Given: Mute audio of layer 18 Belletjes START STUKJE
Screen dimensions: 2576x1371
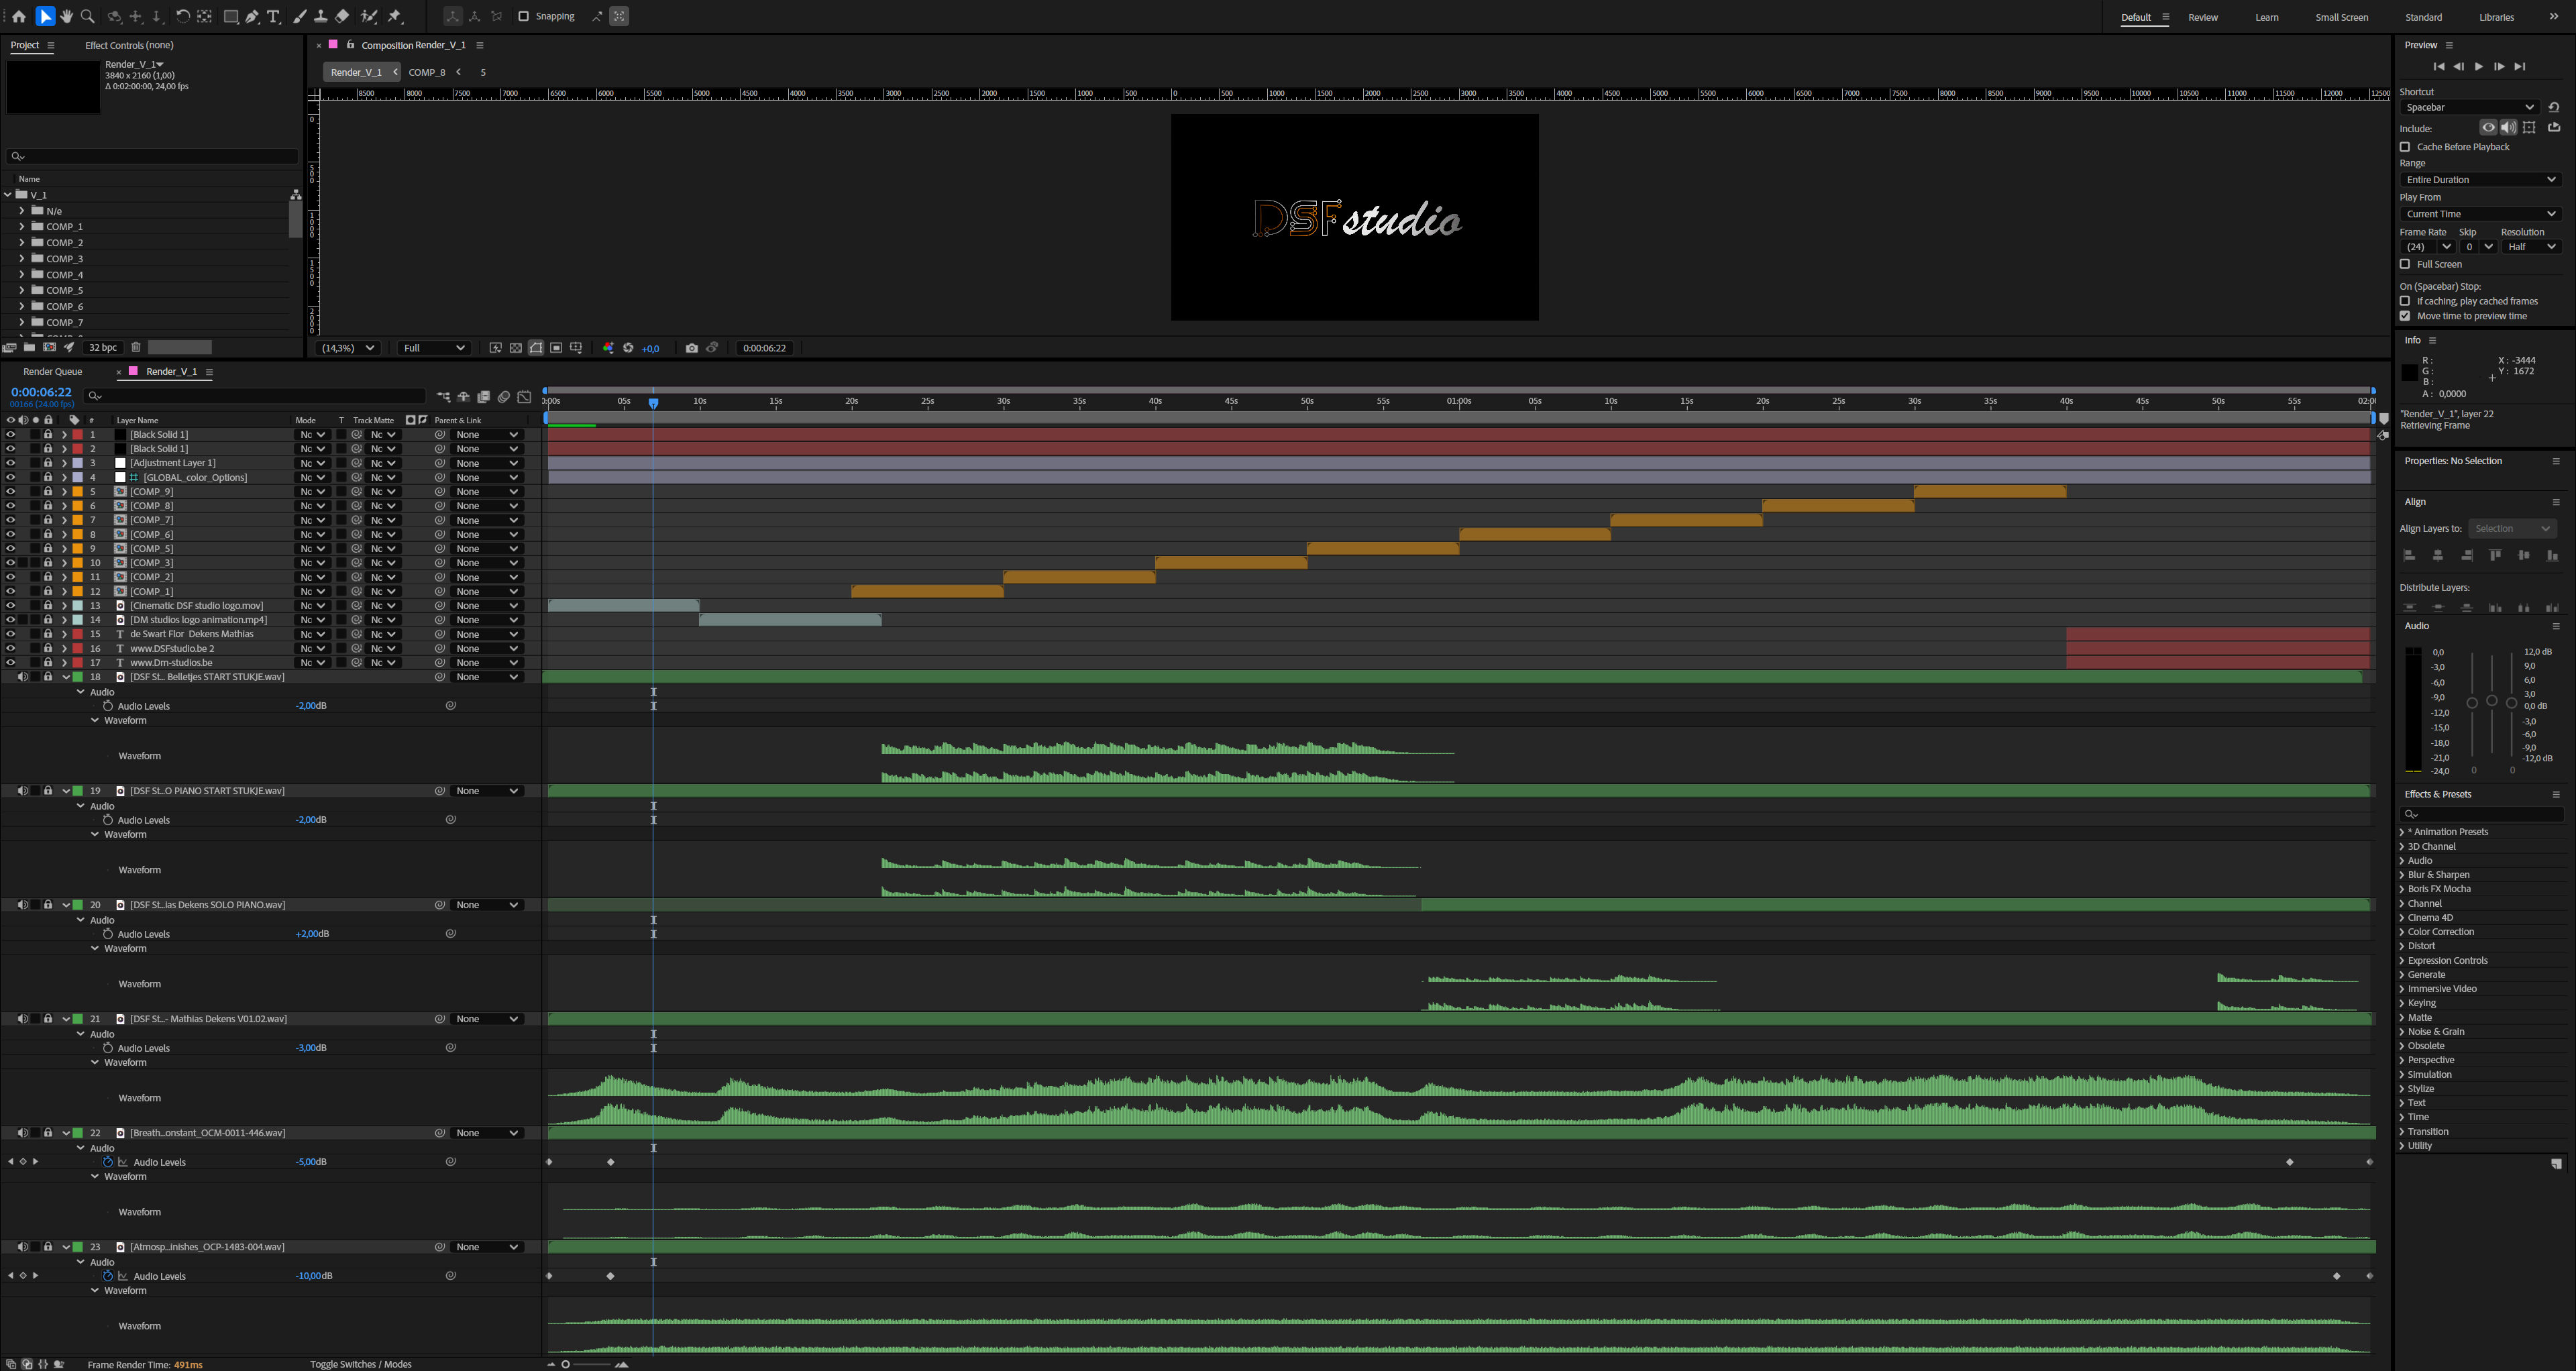Looking at the screenshot, I should click(22, 677).
